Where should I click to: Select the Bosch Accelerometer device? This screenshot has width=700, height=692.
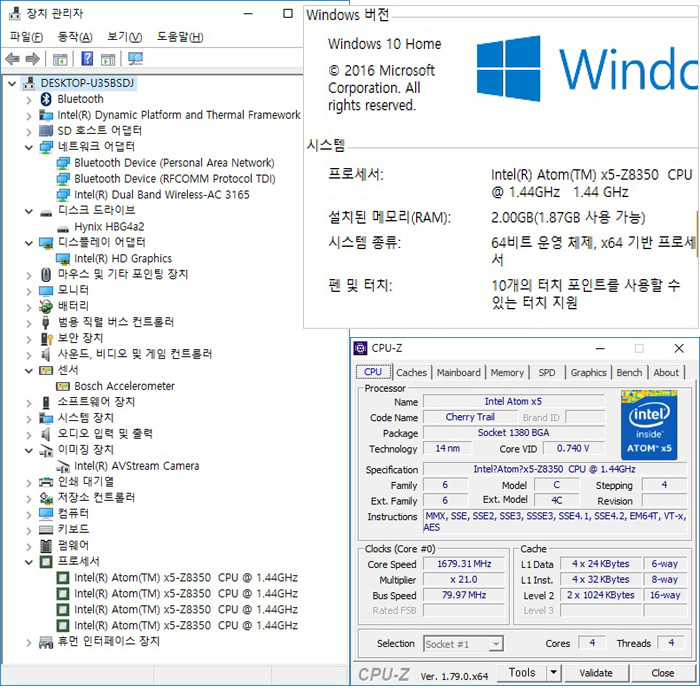[124, 386]
